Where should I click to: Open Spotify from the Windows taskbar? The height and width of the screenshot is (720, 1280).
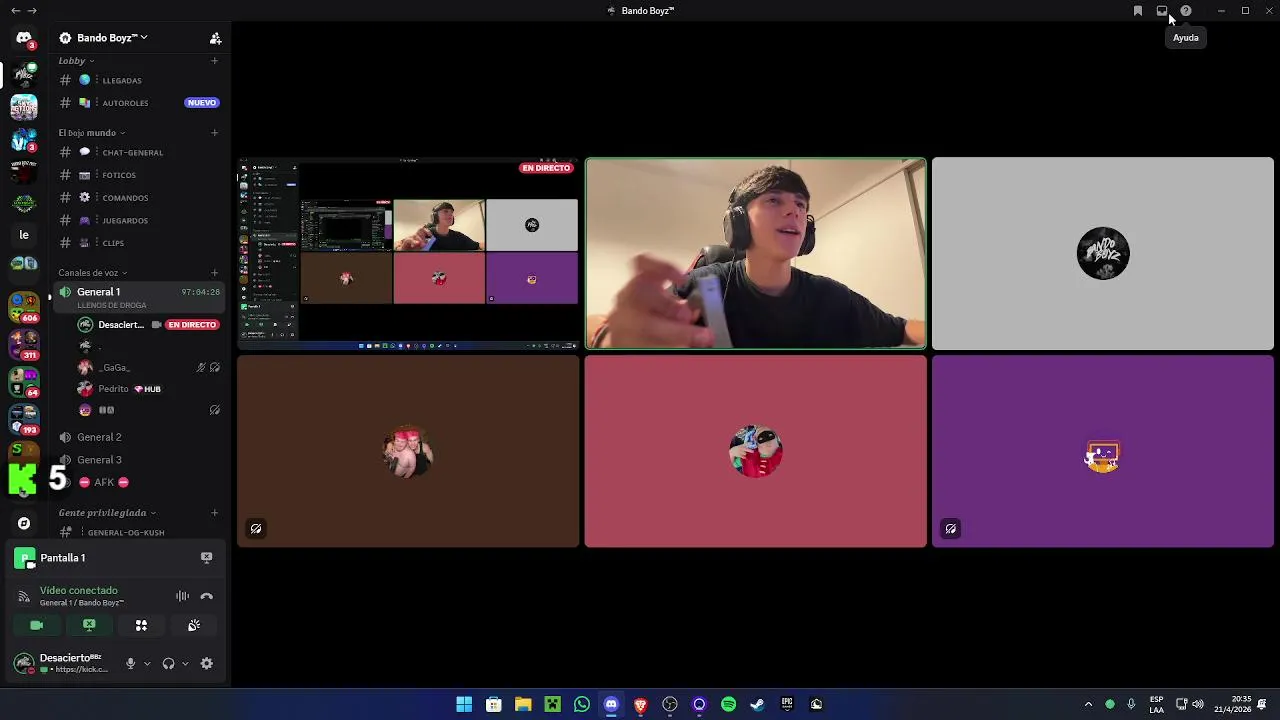pyautogui.click(x=728, y=704)
